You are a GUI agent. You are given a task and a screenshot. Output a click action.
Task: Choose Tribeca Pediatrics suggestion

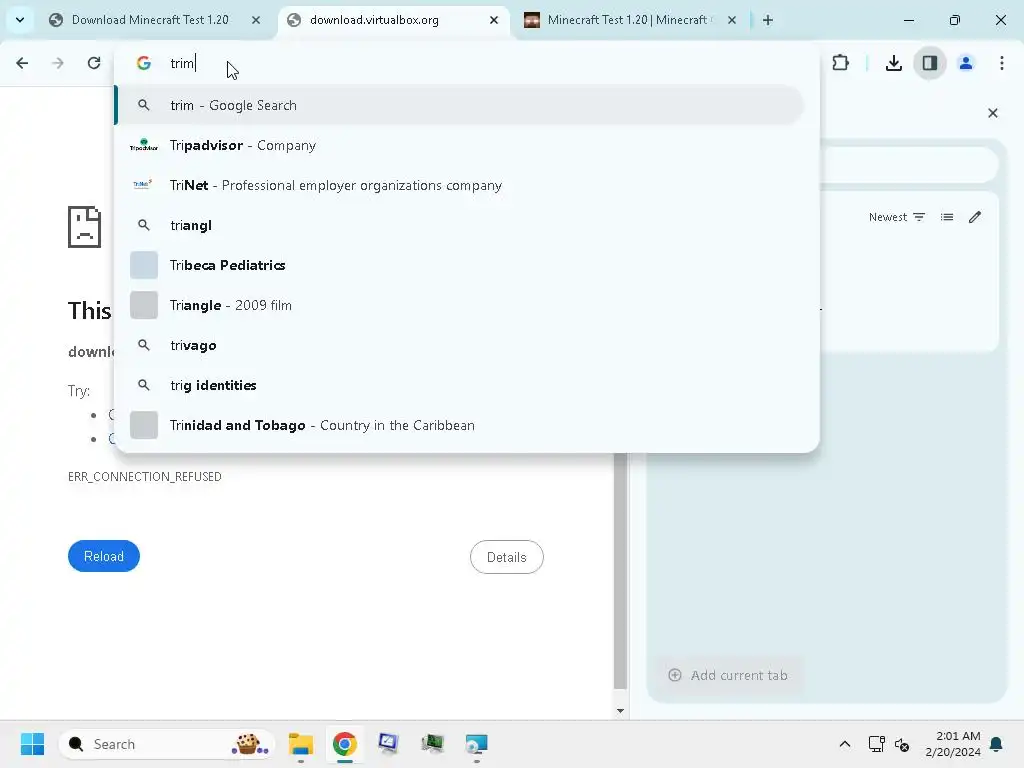pos(459,265)
